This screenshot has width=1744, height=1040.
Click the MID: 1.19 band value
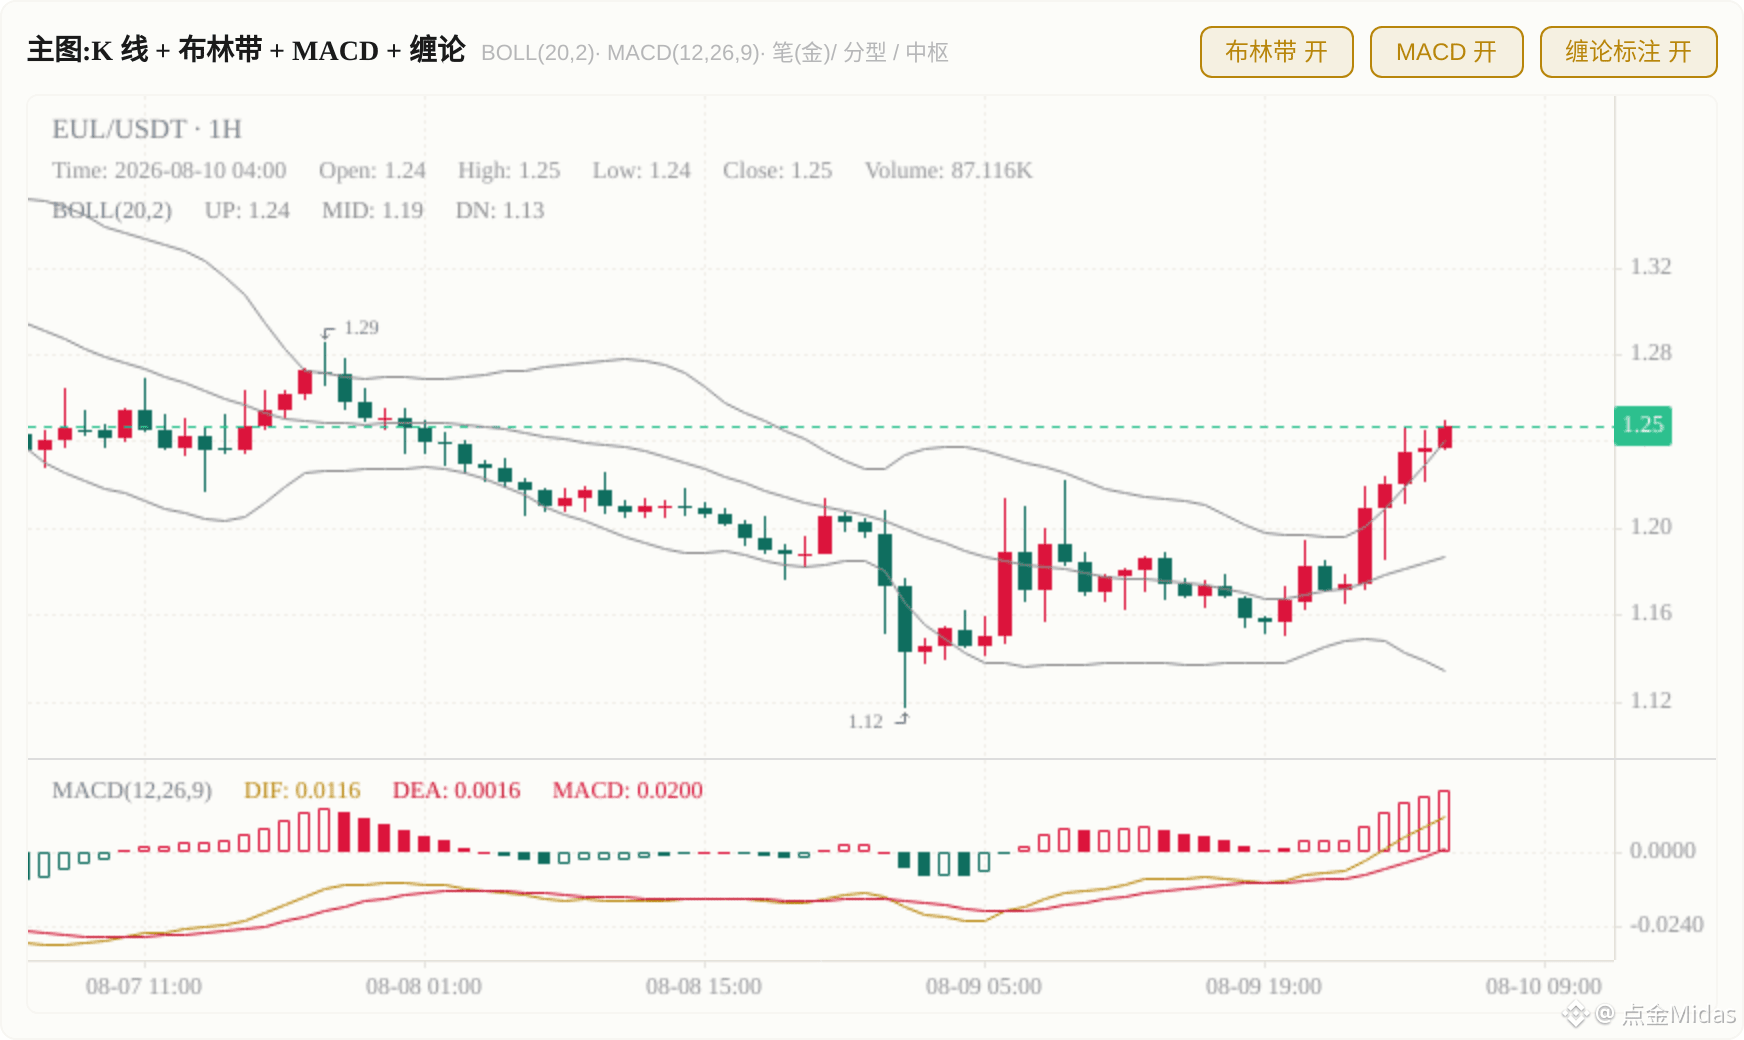(x=372, y=210)
